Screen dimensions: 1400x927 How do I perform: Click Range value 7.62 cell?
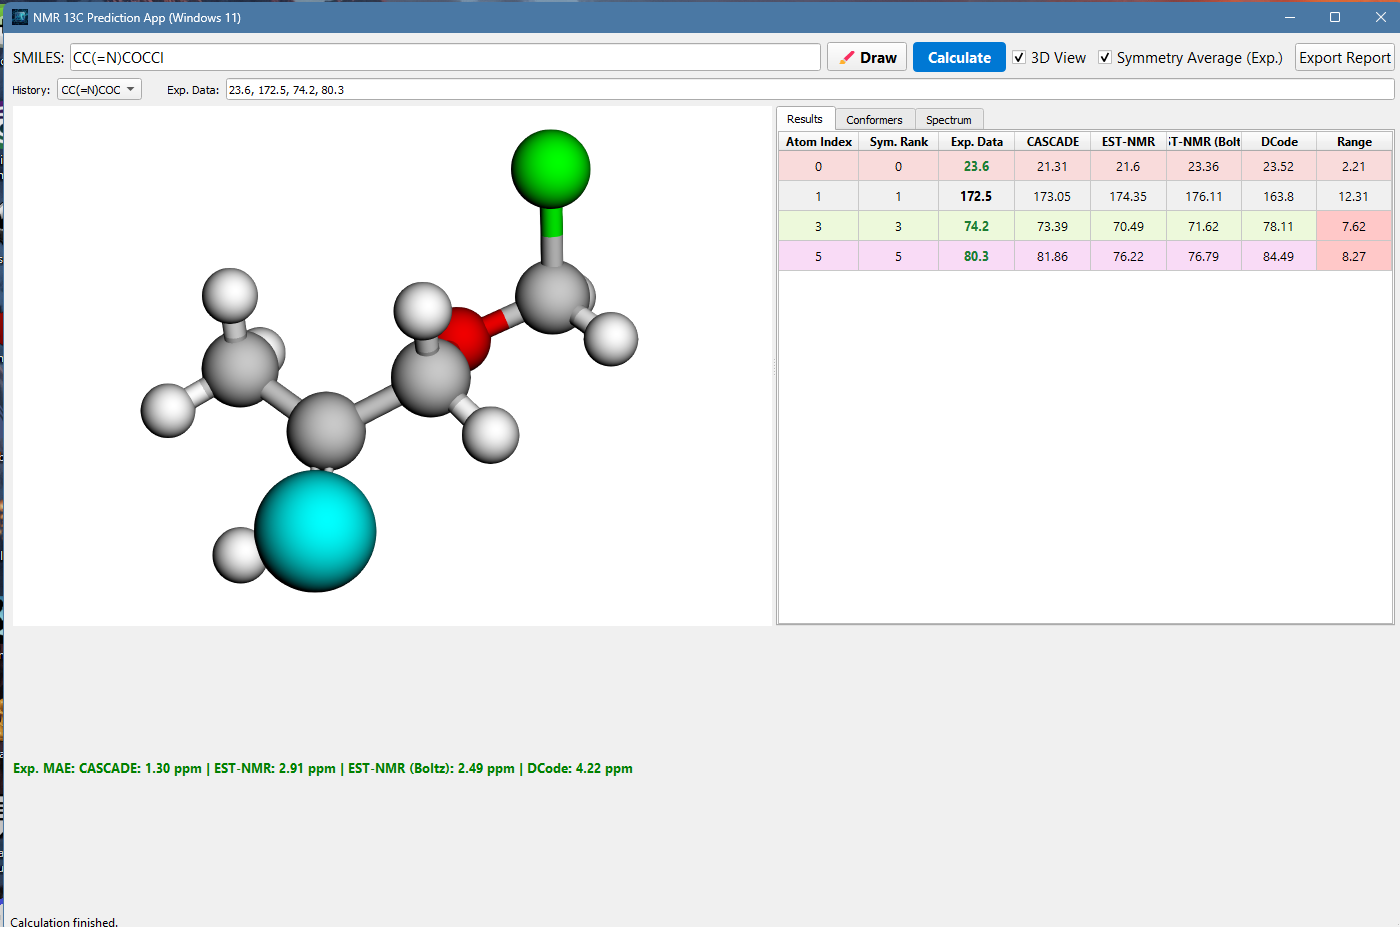(x=1354, y=227)
